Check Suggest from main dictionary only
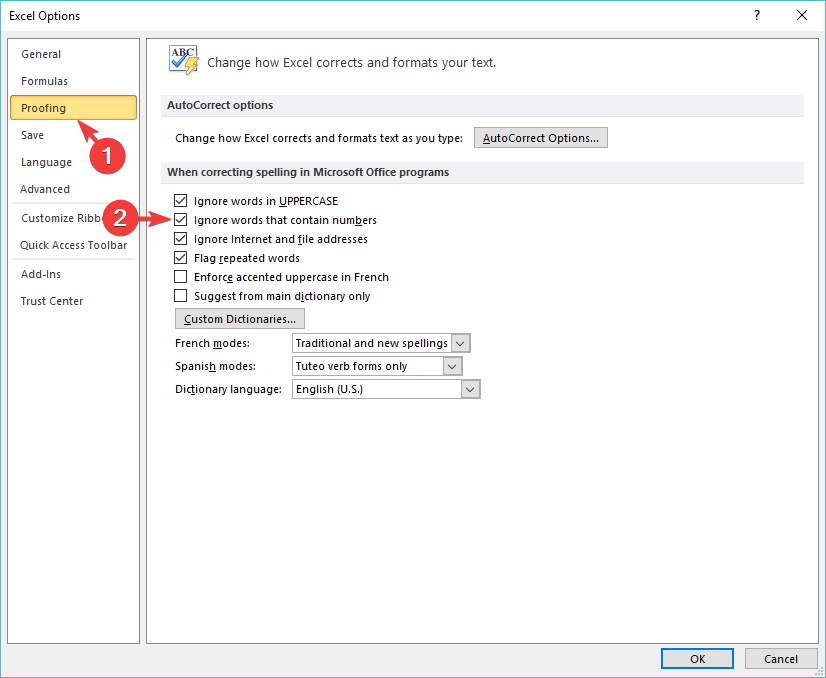The height and width of the screenshot is (678, 826). tap(181, 296)
